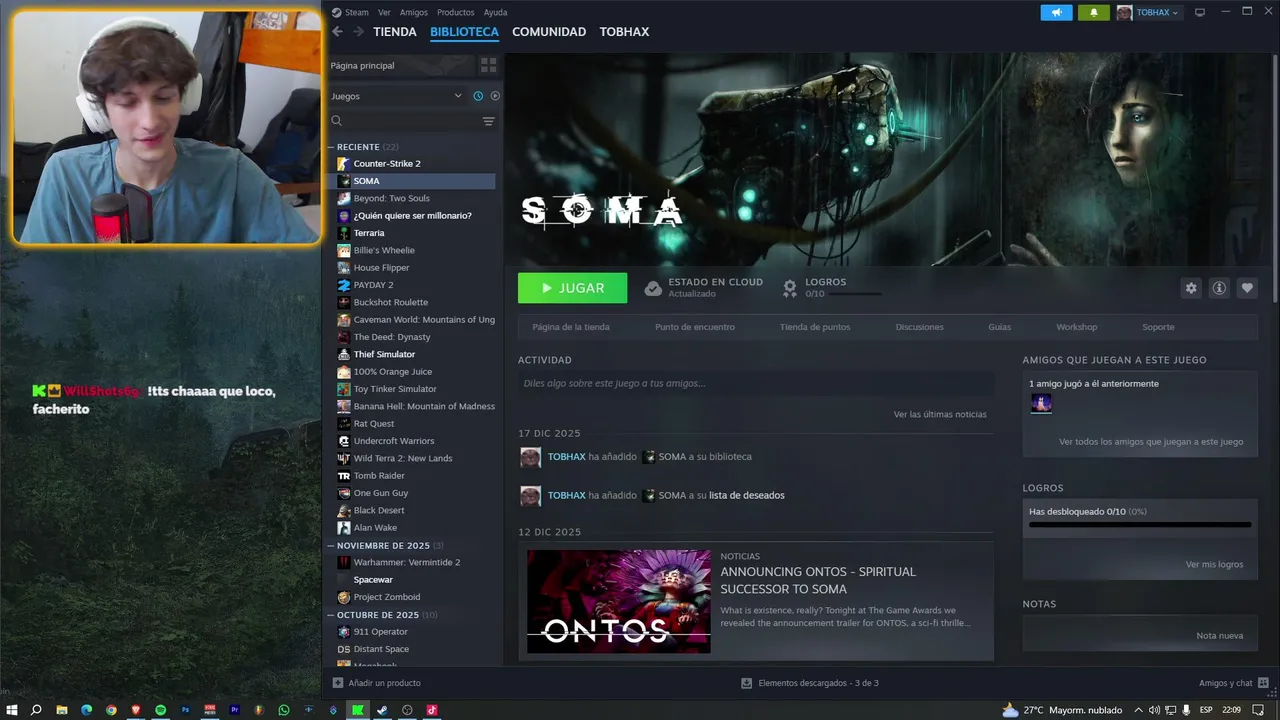1280x720 pixels.
Task: Open the Workshop link
Action: tap(1077, 327)
